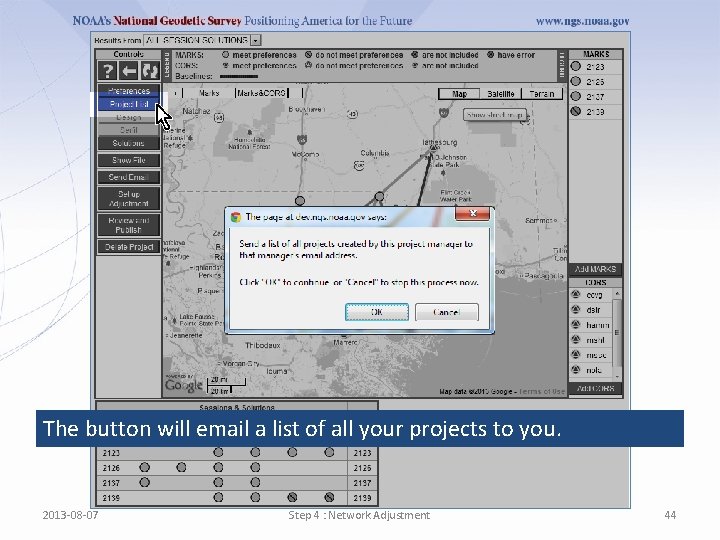Click the 2123 label in MARKS list
720x540 pixels.
[x=595, y=67]
